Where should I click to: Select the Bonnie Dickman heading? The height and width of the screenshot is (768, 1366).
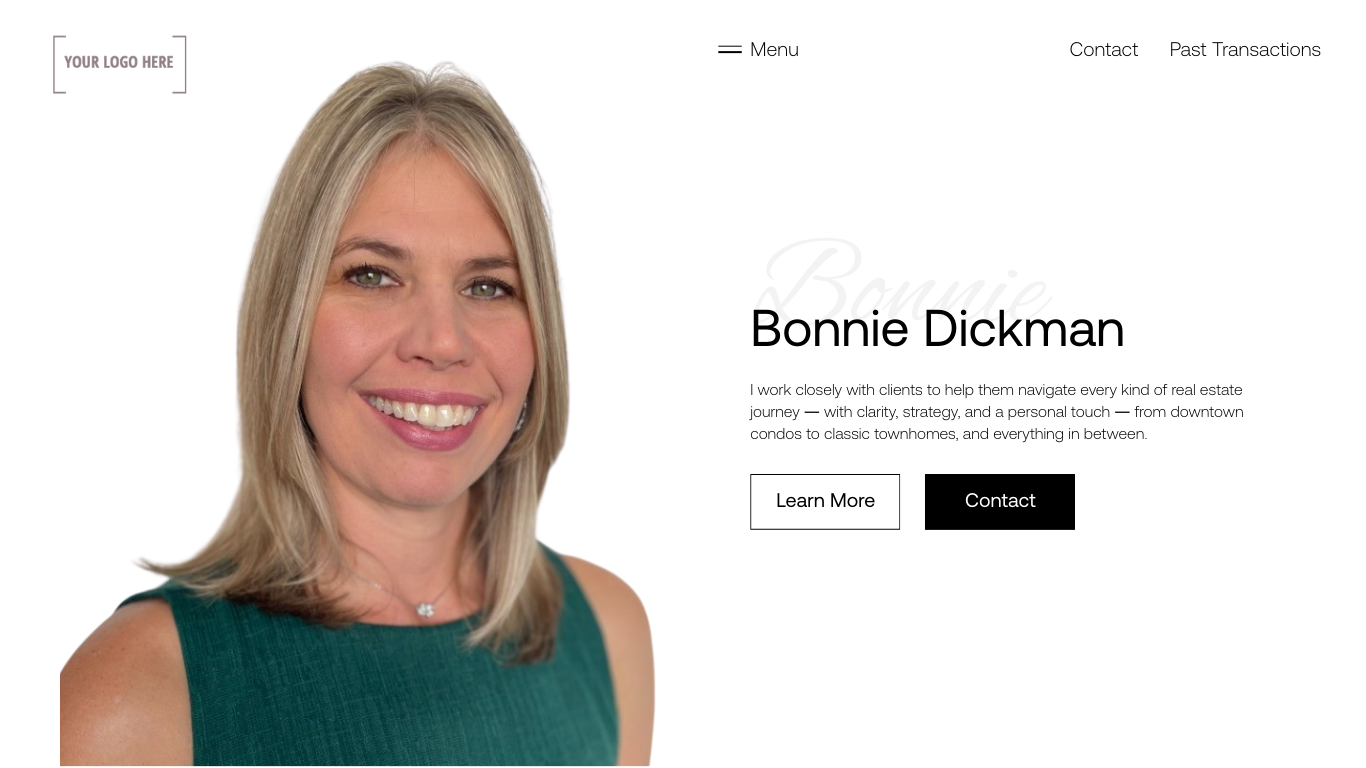click(x=937, y=329)
